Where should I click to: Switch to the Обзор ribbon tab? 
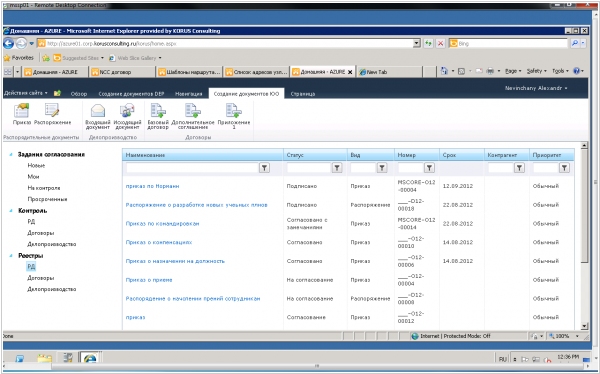pyautogui.click(x=79, y=94)
